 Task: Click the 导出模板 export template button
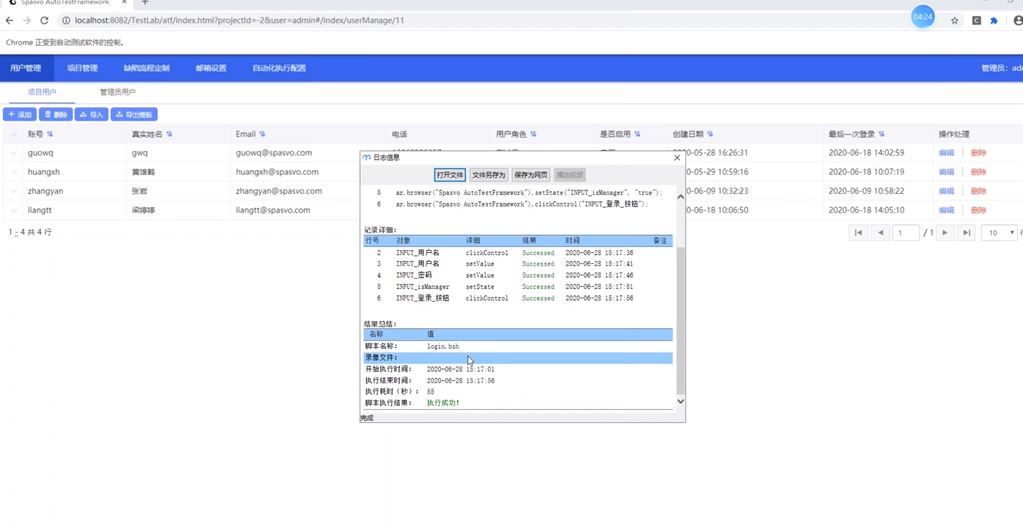point(134,114)
